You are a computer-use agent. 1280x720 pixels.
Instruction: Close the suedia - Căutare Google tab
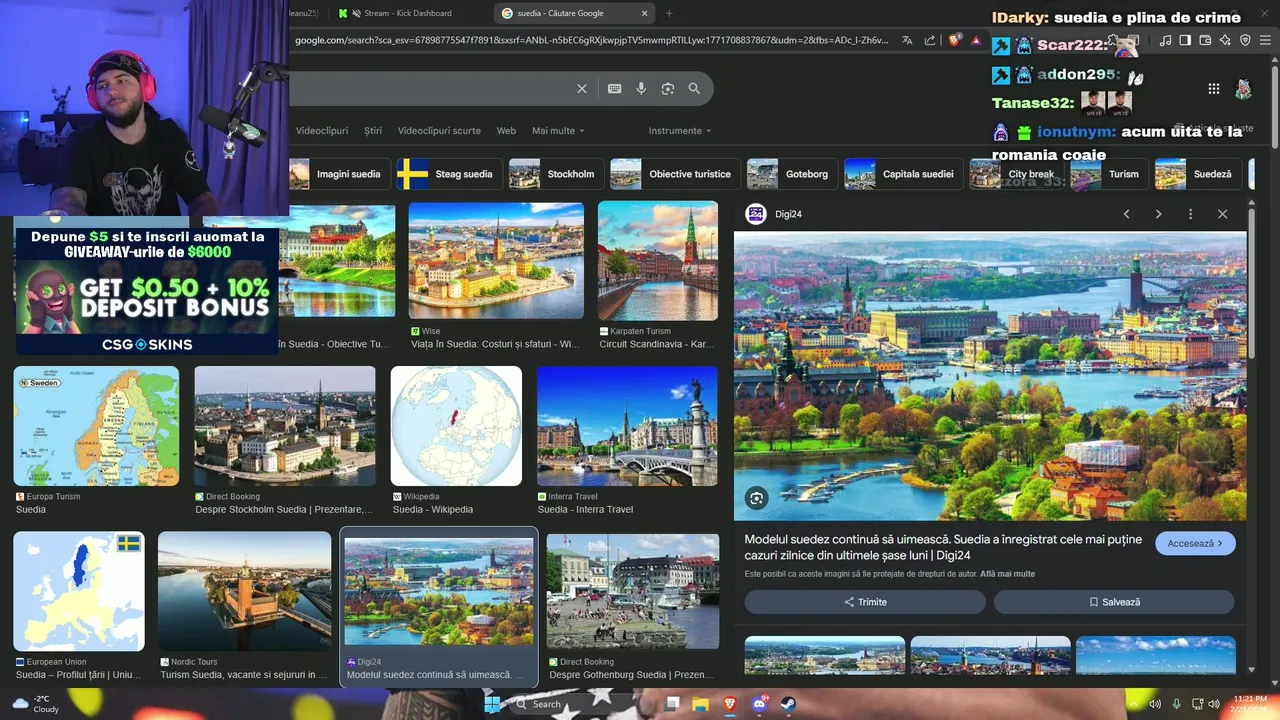coord(645,13)
